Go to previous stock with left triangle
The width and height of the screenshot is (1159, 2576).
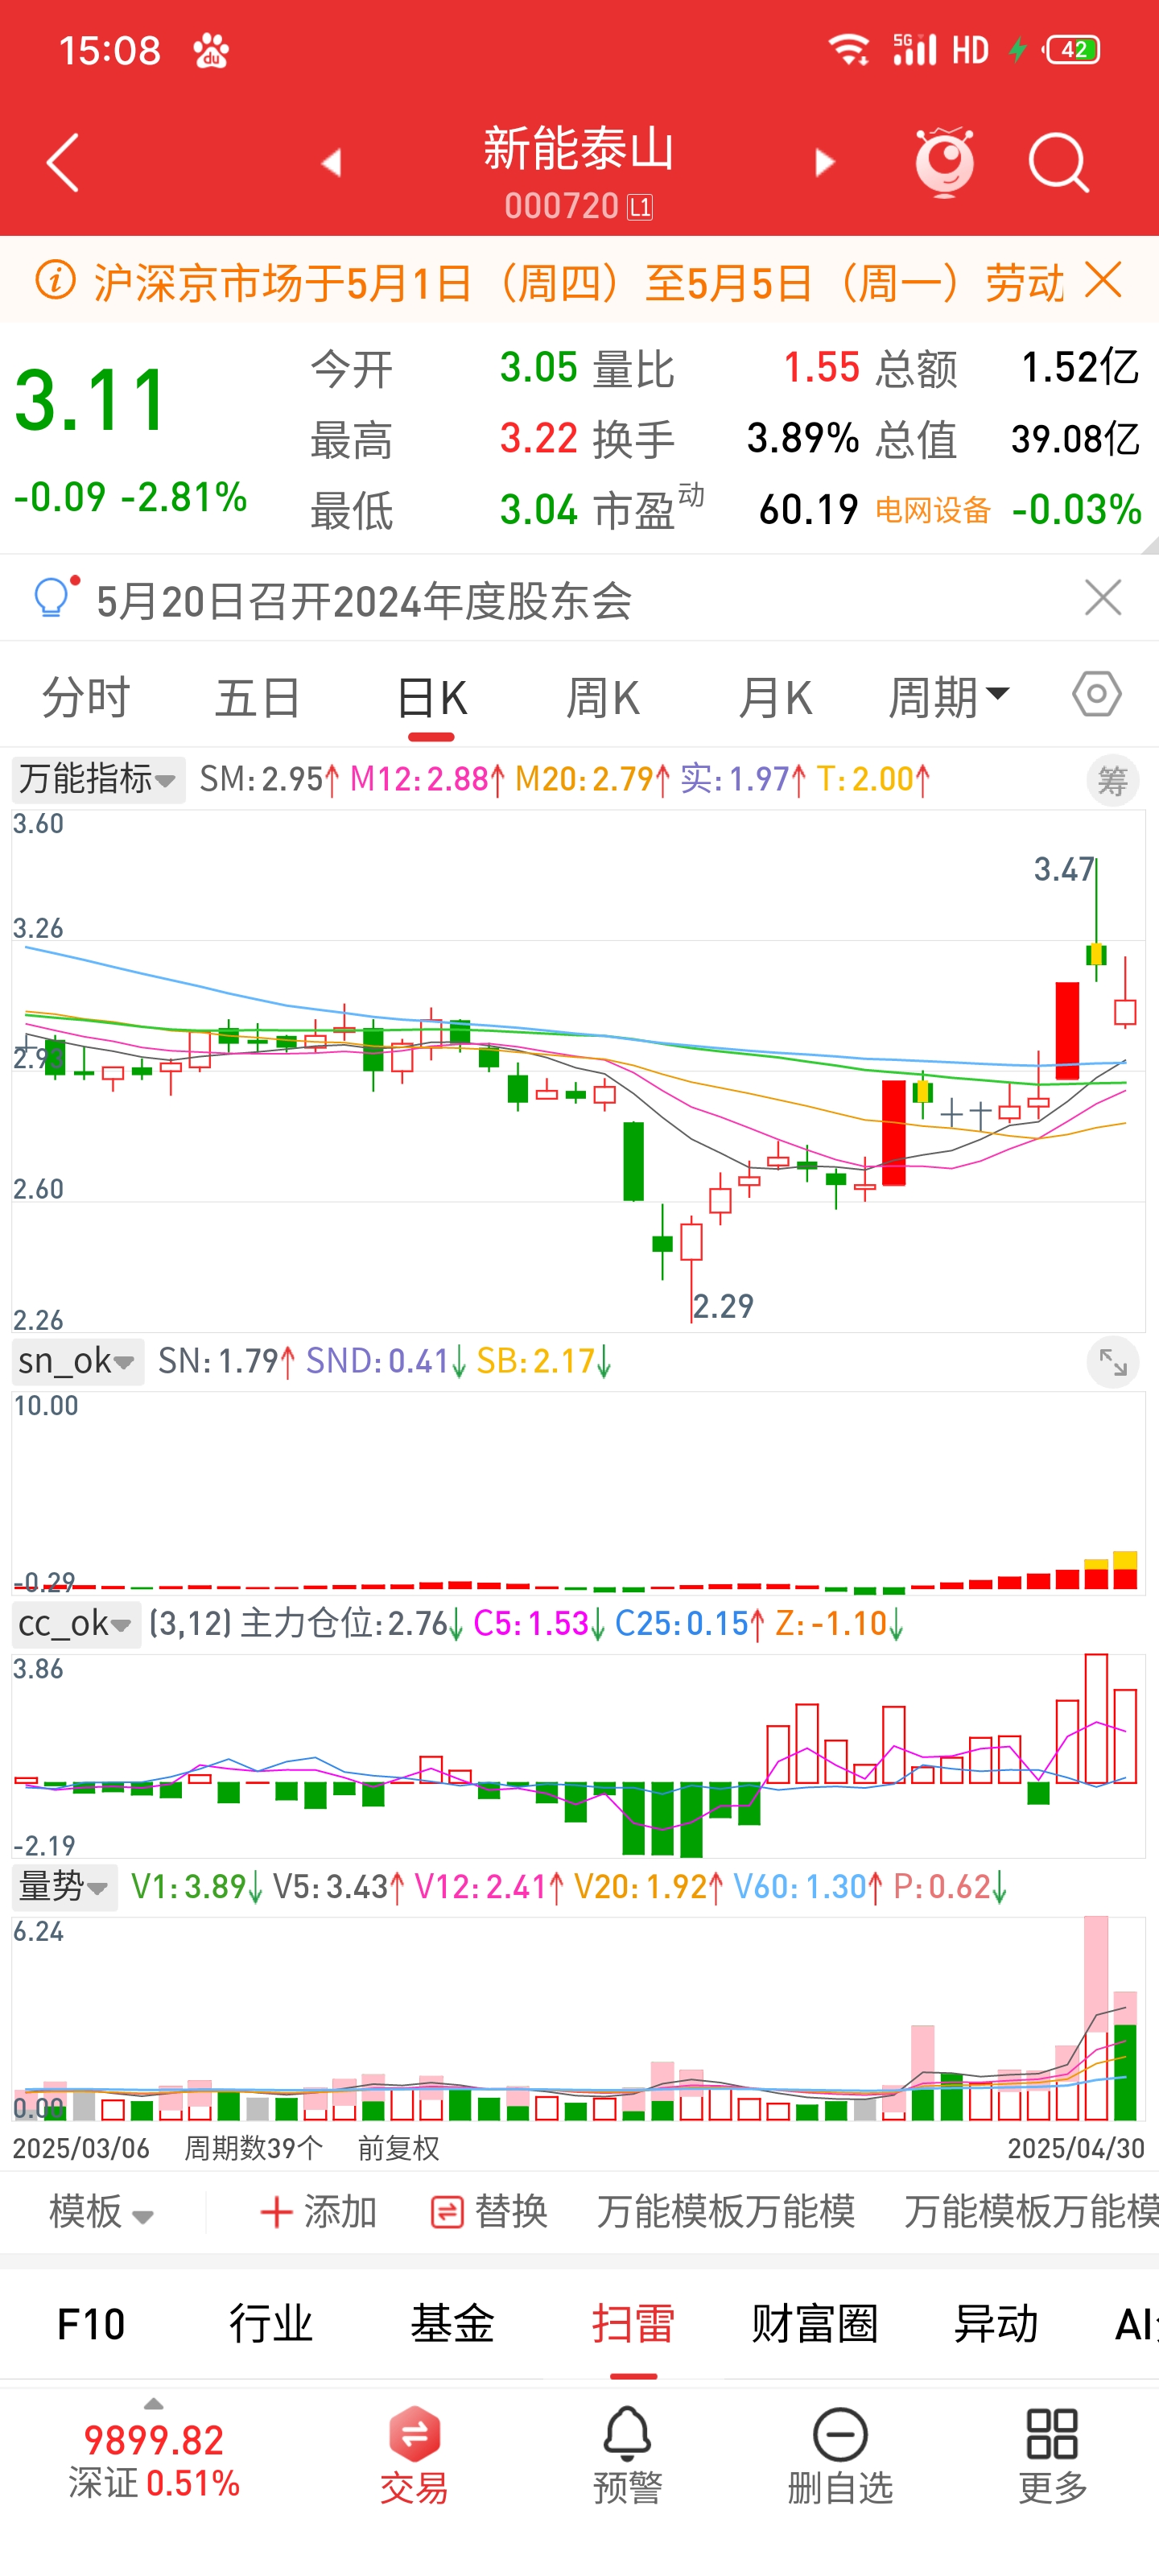click(x=331, y=163)
